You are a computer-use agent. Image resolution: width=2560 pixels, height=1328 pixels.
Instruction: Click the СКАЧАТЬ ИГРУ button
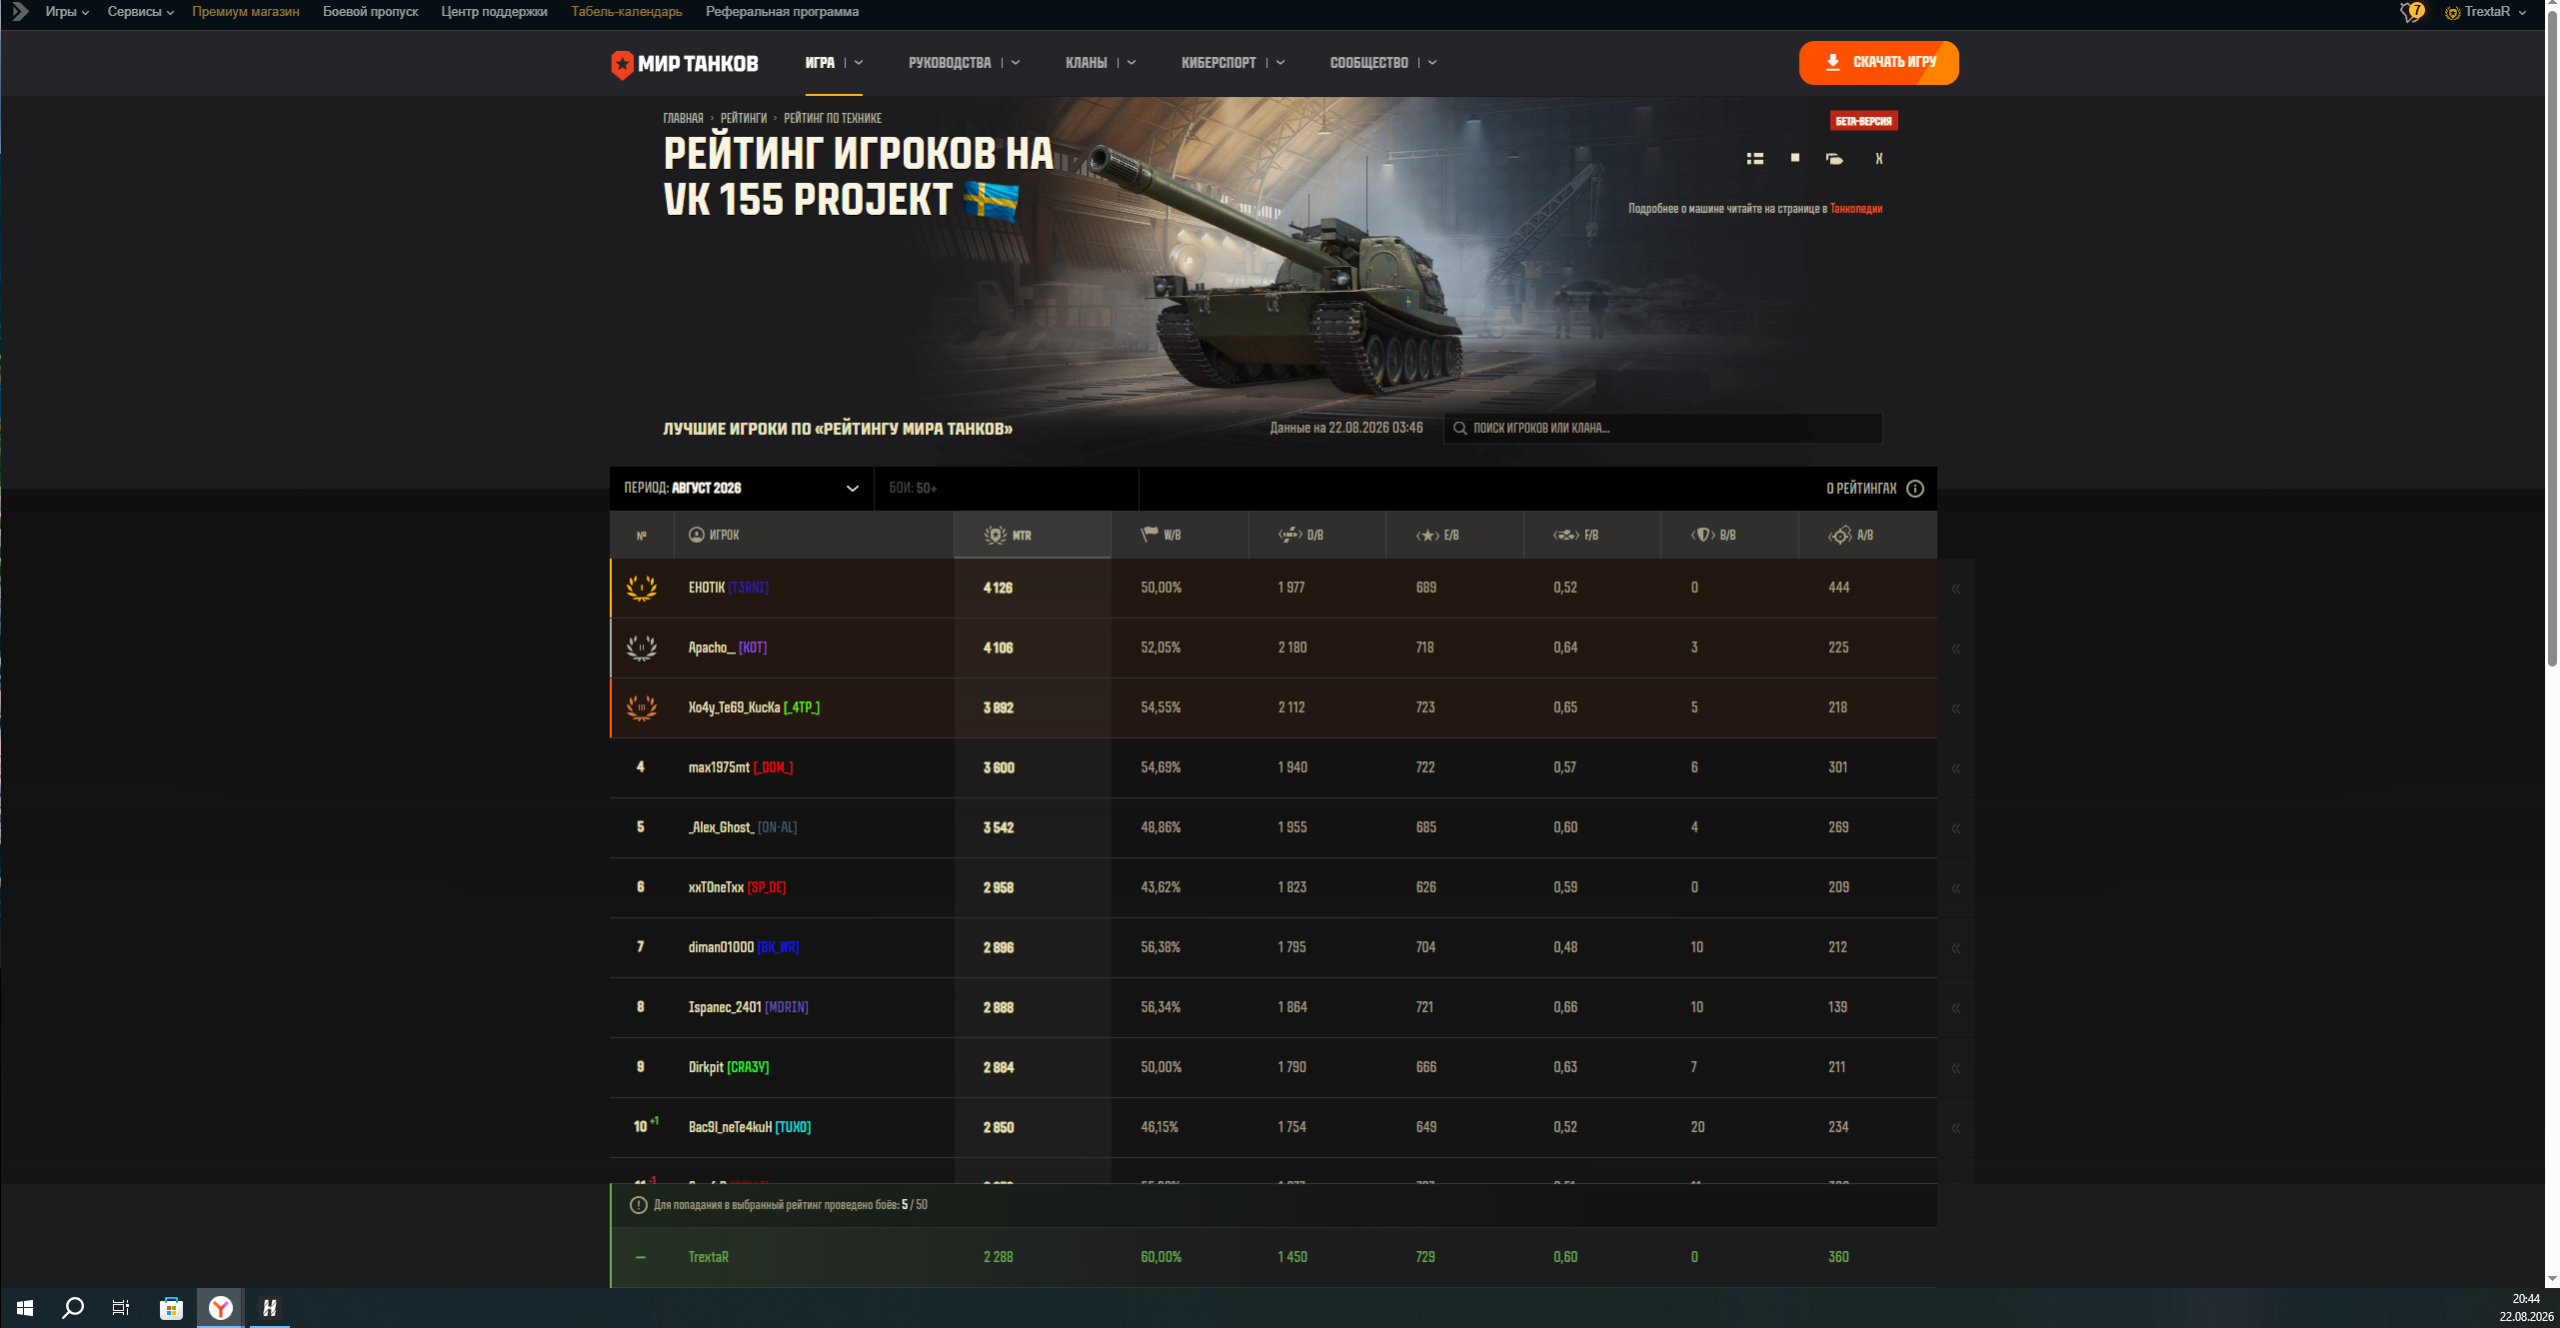1878,63
